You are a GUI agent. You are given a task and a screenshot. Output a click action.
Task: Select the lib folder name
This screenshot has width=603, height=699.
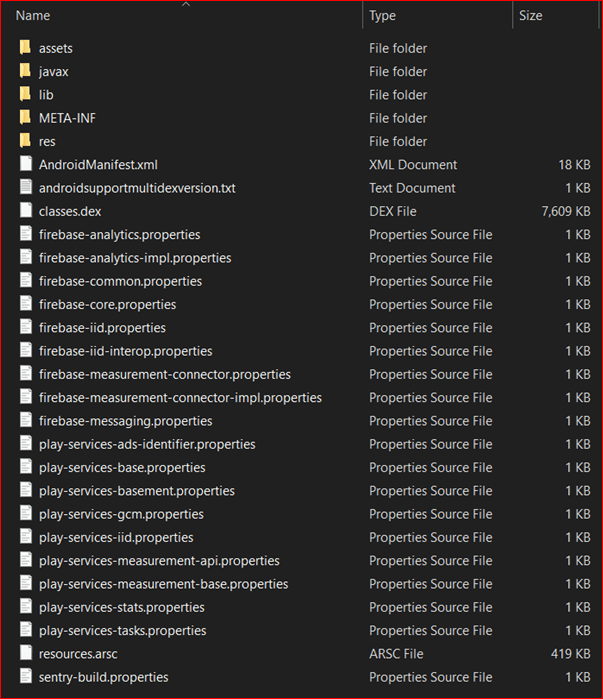click(46, 95)
